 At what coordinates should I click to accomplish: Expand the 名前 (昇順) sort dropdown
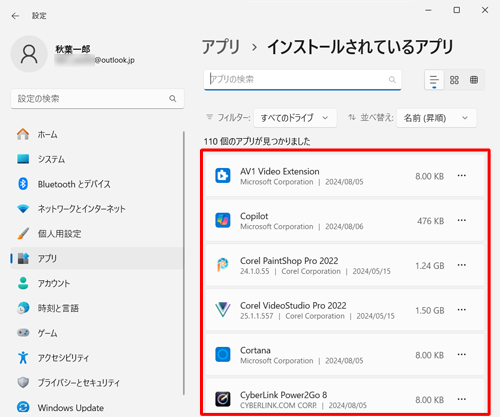tap(436, 118)
